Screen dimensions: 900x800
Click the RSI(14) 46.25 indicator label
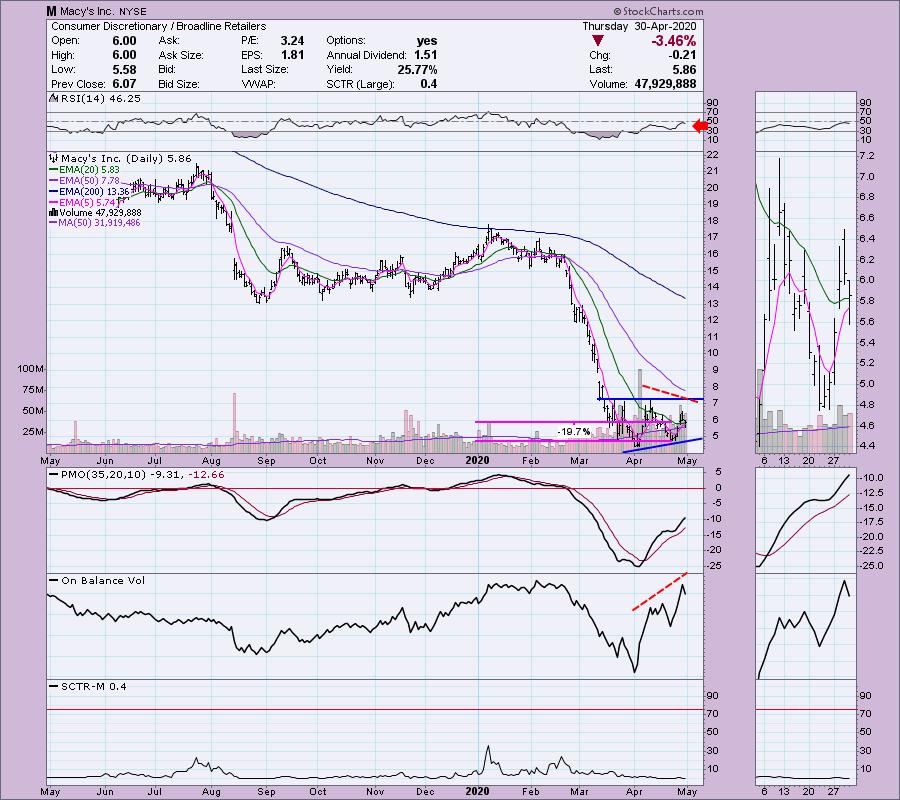click(x=96, y=98)
